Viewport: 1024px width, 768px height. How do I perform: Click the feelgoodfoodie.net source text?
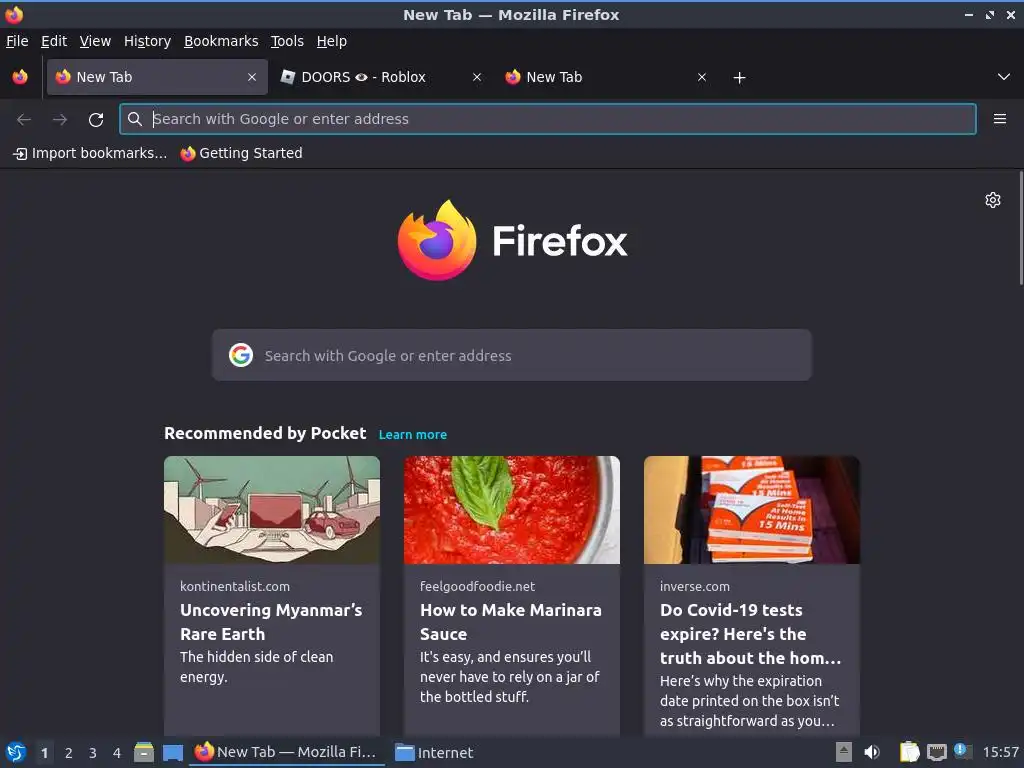[x=477, y=586]
